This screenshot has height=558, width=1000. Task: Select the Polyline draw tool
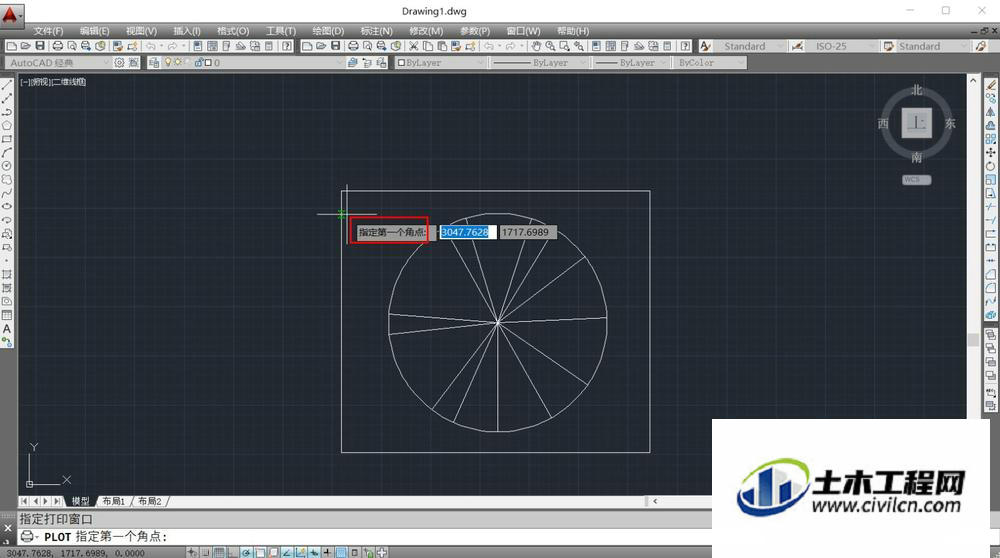7,112
